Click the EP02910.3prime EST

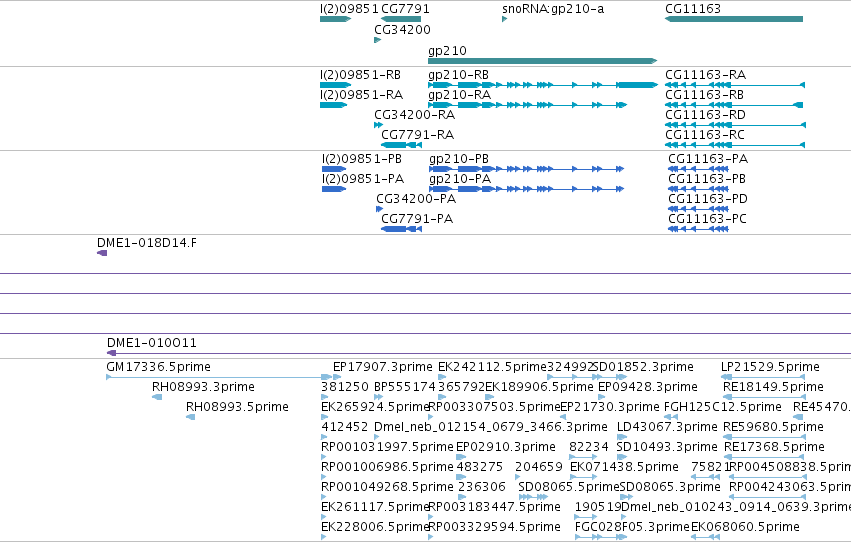point(461,457)
